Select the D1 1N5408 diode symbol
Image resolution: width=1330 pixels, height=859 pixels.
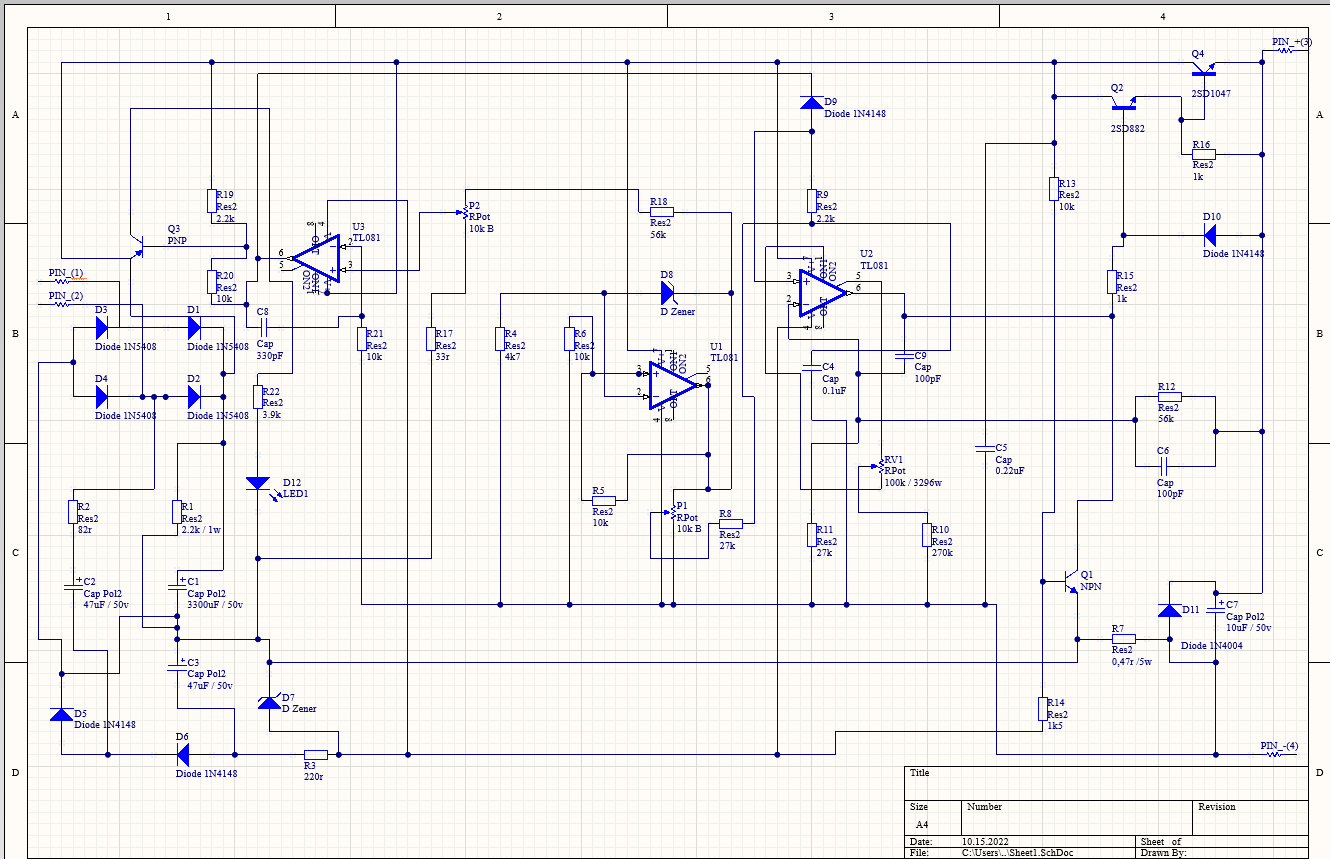(194, 327)
